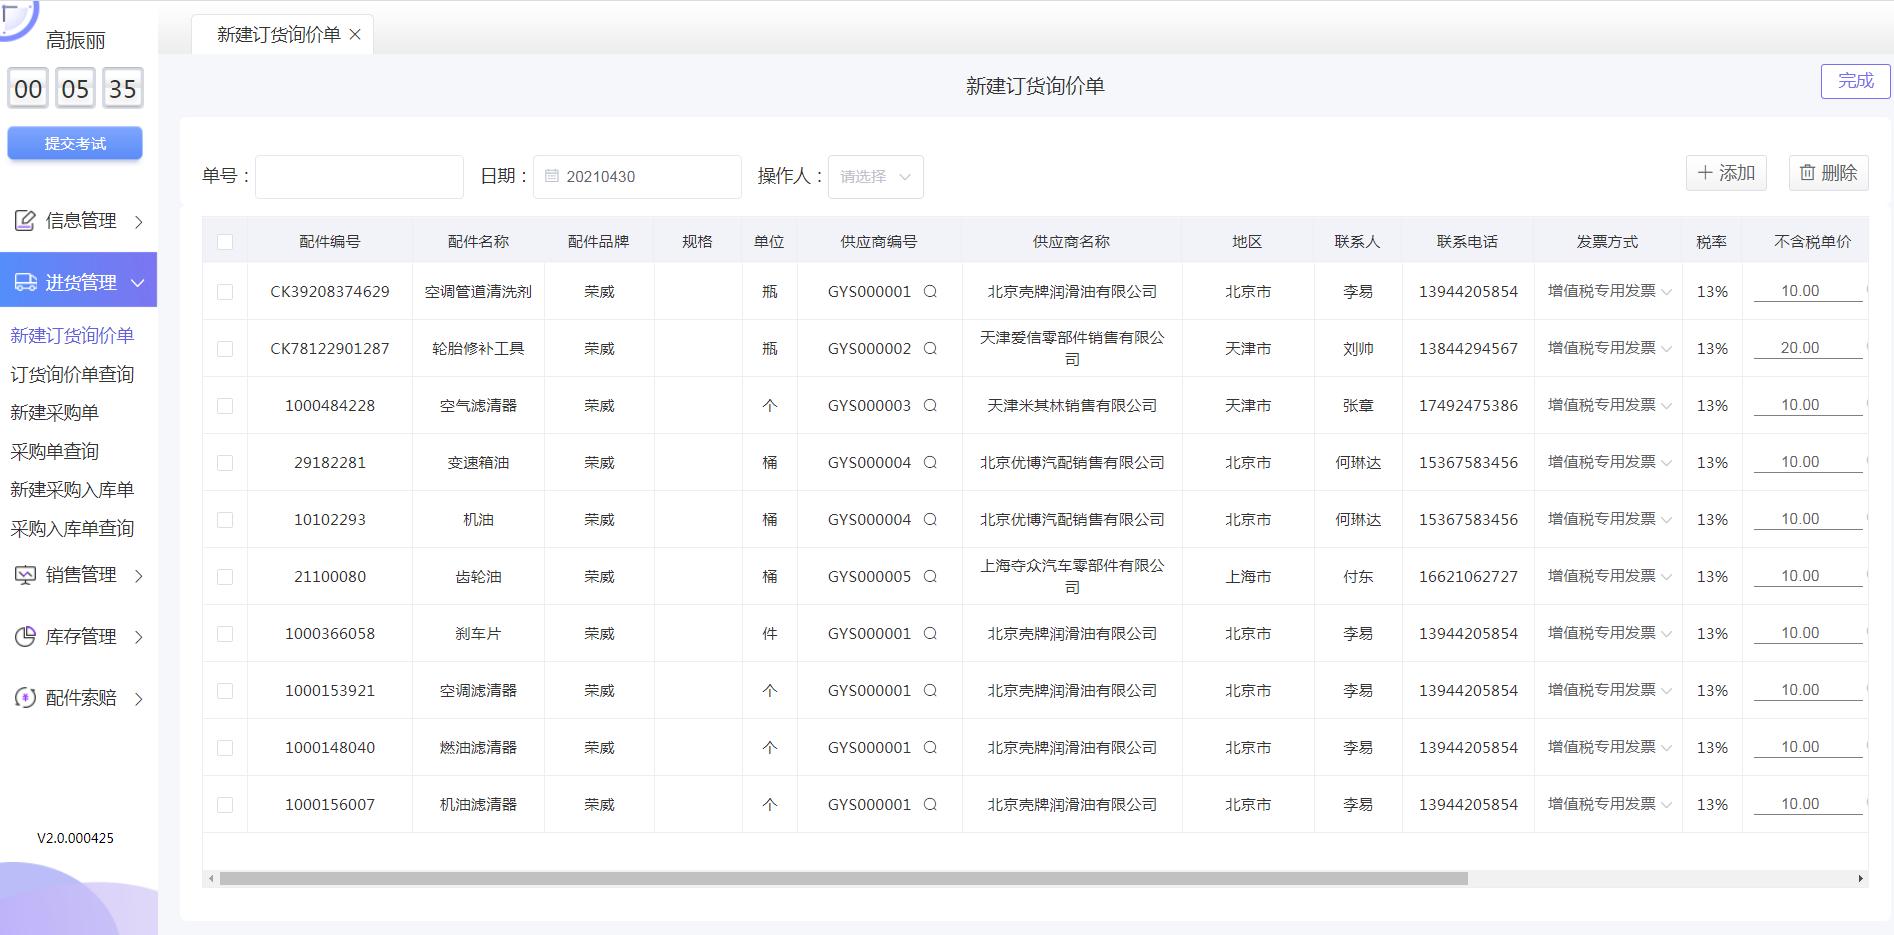Collapse the 进货管理 menu chevron
Image resolution: width=1894 pixels, height=935 pixels.
pos(138,283)
